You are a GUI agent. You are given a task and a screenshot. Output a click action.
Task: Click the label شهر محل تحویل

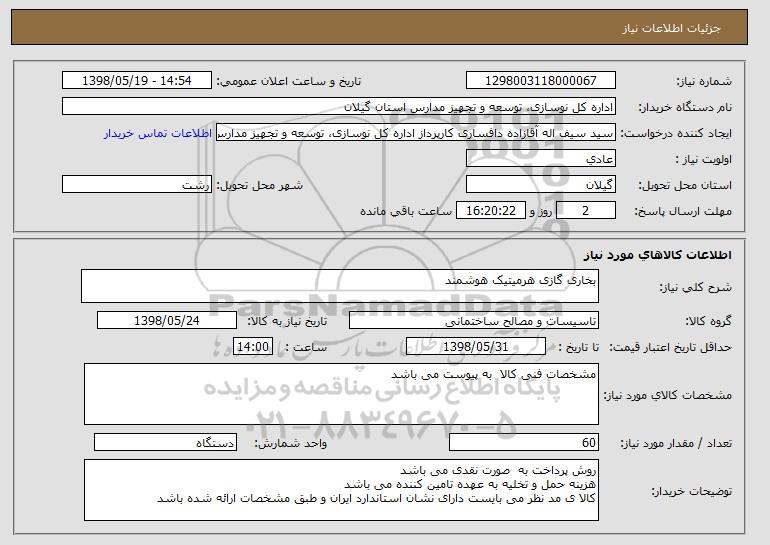(260, 185)
